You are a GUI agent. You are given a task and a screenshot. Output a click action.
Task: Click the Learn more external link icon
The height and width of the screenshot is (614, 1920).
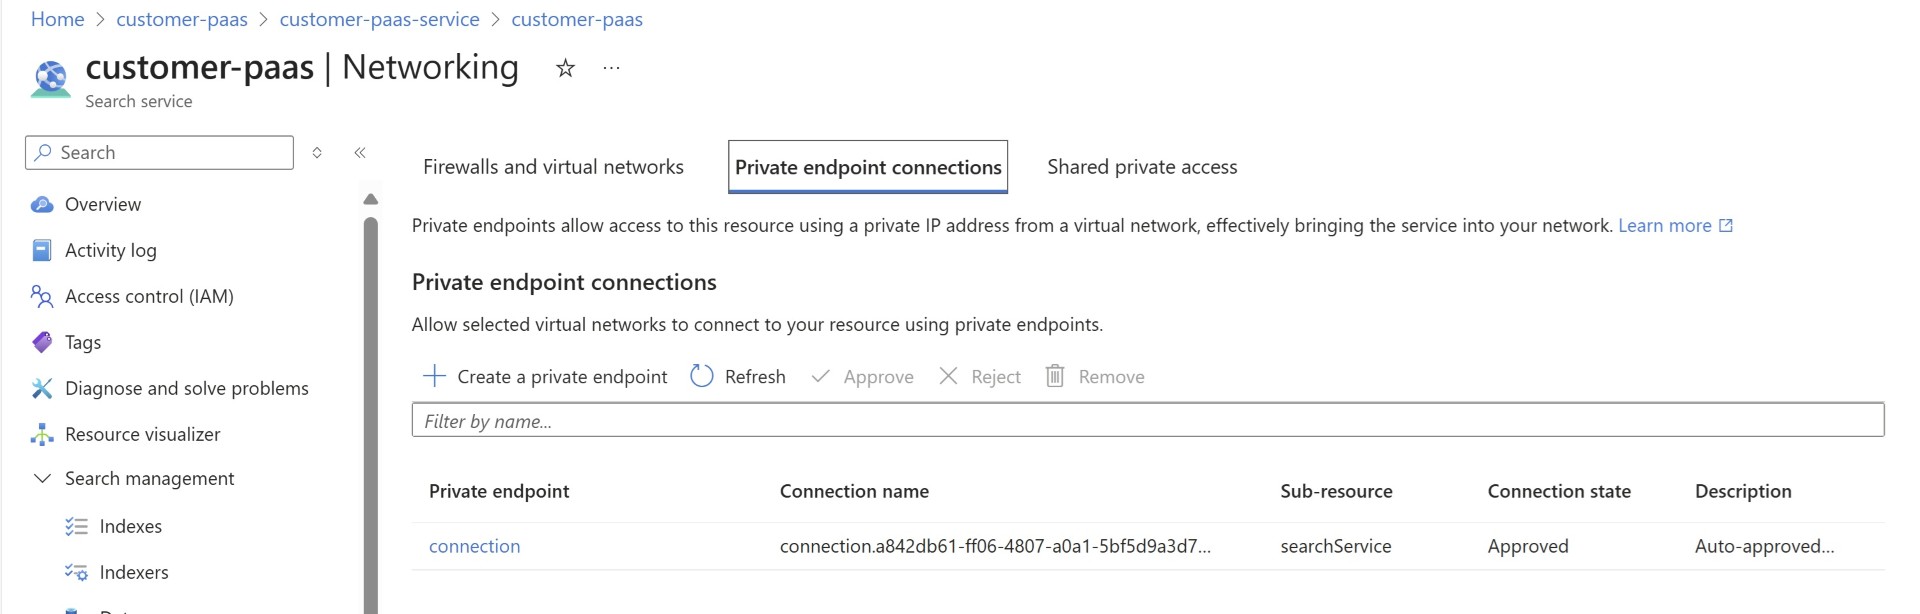(x=1726, y=226)
